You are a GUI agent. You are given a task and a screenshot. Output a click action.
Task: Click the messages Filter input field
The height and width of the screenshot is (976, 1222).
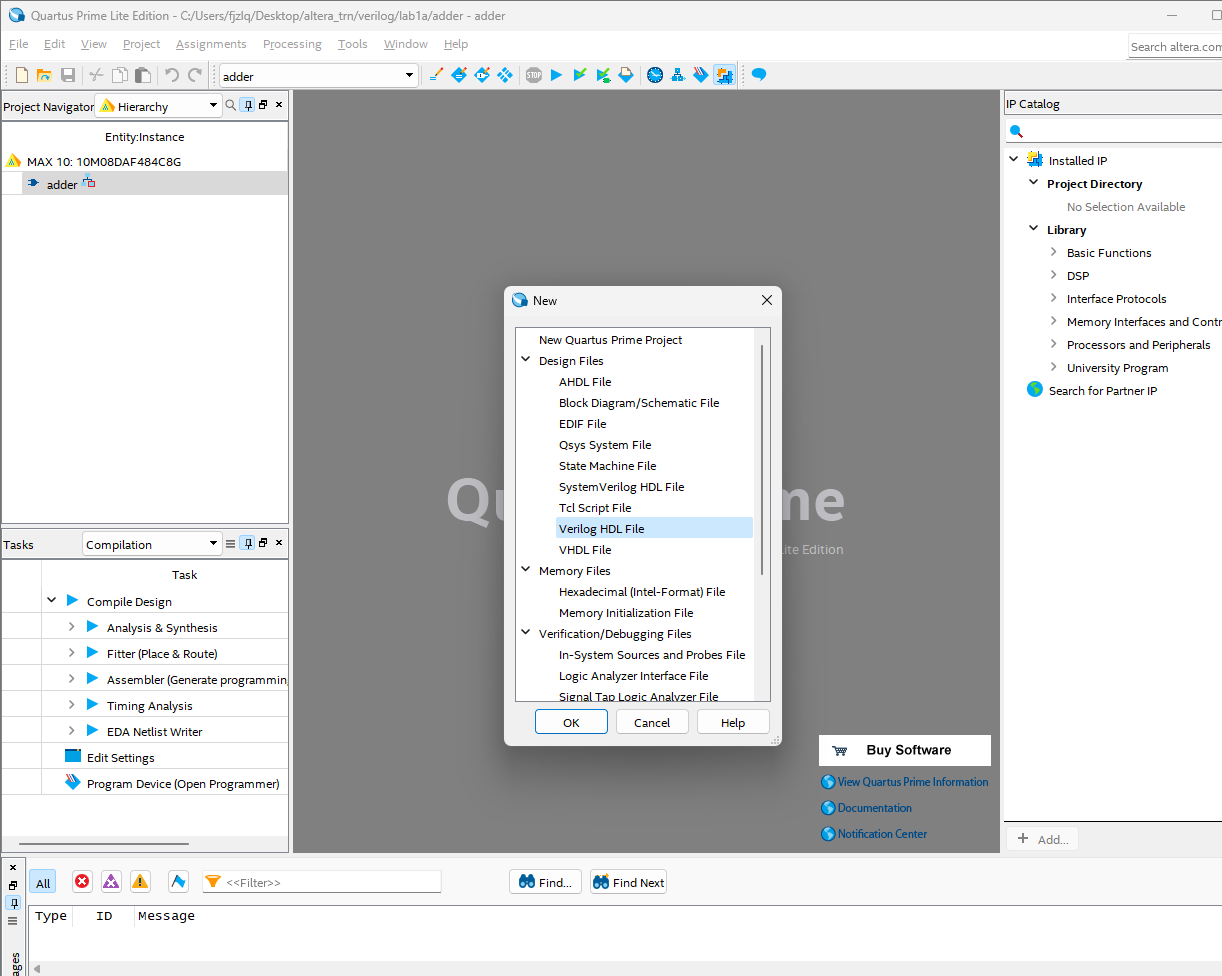coord(322,882)
